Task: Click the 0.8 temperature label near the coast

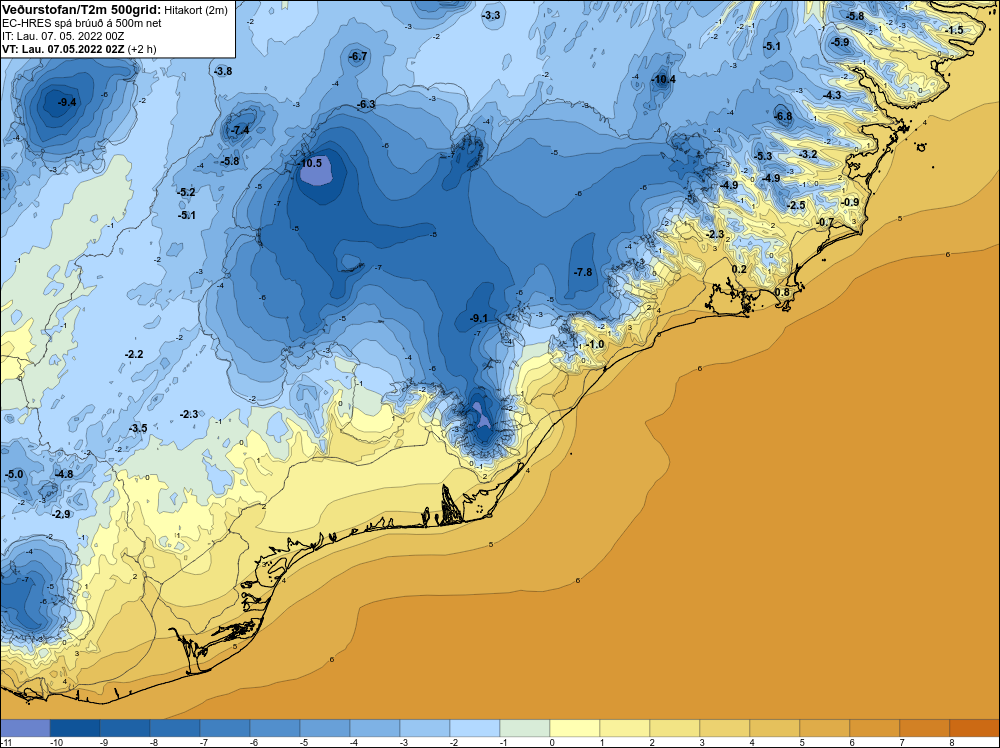Action: point(782,292)
